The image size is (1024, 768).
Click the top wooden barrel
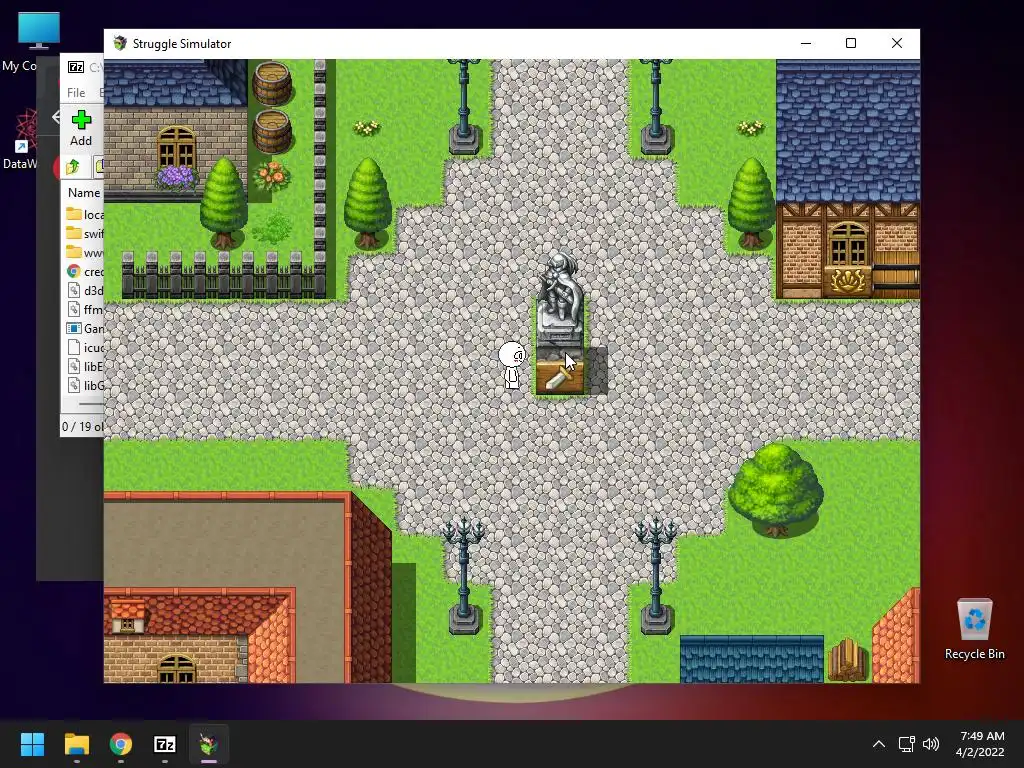[272, 83]
